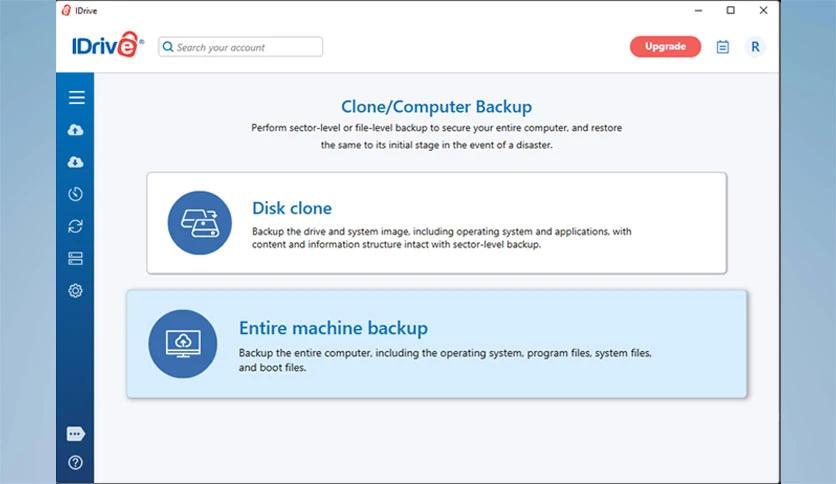Viewport: 836px width, 484px height.
Task: Maximize the IDrive window
Action: tap(730, 10)
